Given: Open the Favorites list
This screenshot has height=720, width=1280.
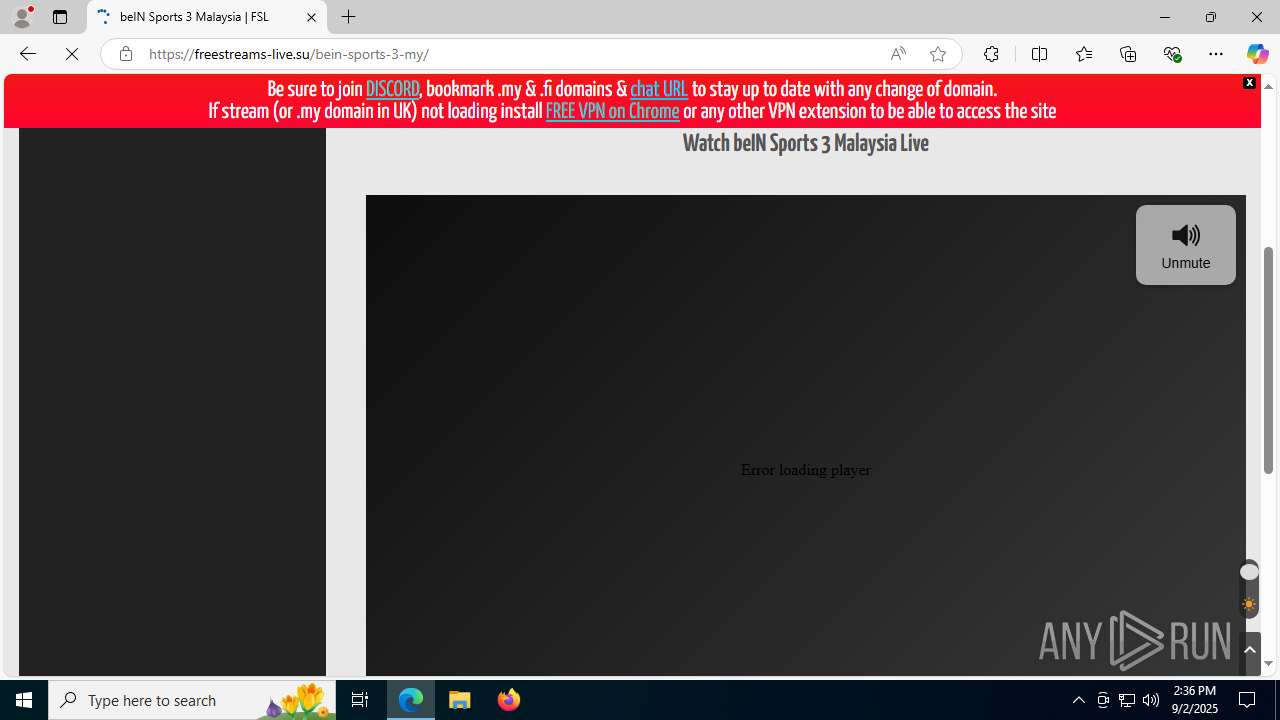Looking at the screenshot, I should tap(1083, 54).
